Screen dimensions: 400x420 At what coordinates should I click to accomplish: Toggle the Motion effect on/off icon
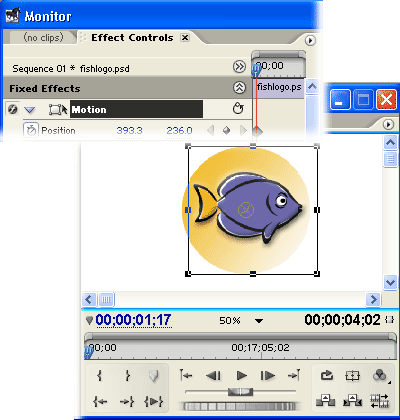coord(12,109)
